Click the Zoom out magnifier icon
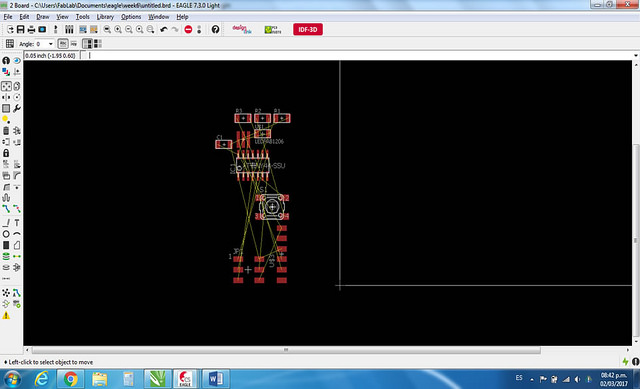 tap(129, 29)
